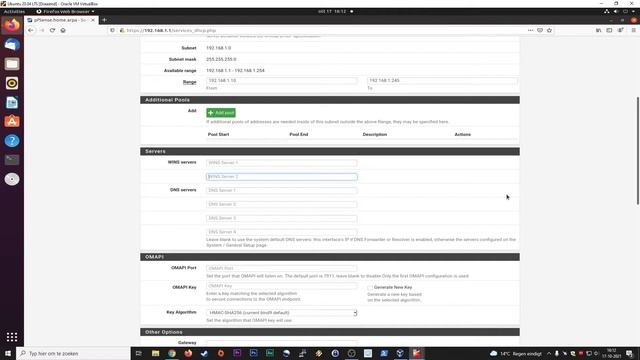Open LibreOffice Writer from the dock

pos(12,102)
